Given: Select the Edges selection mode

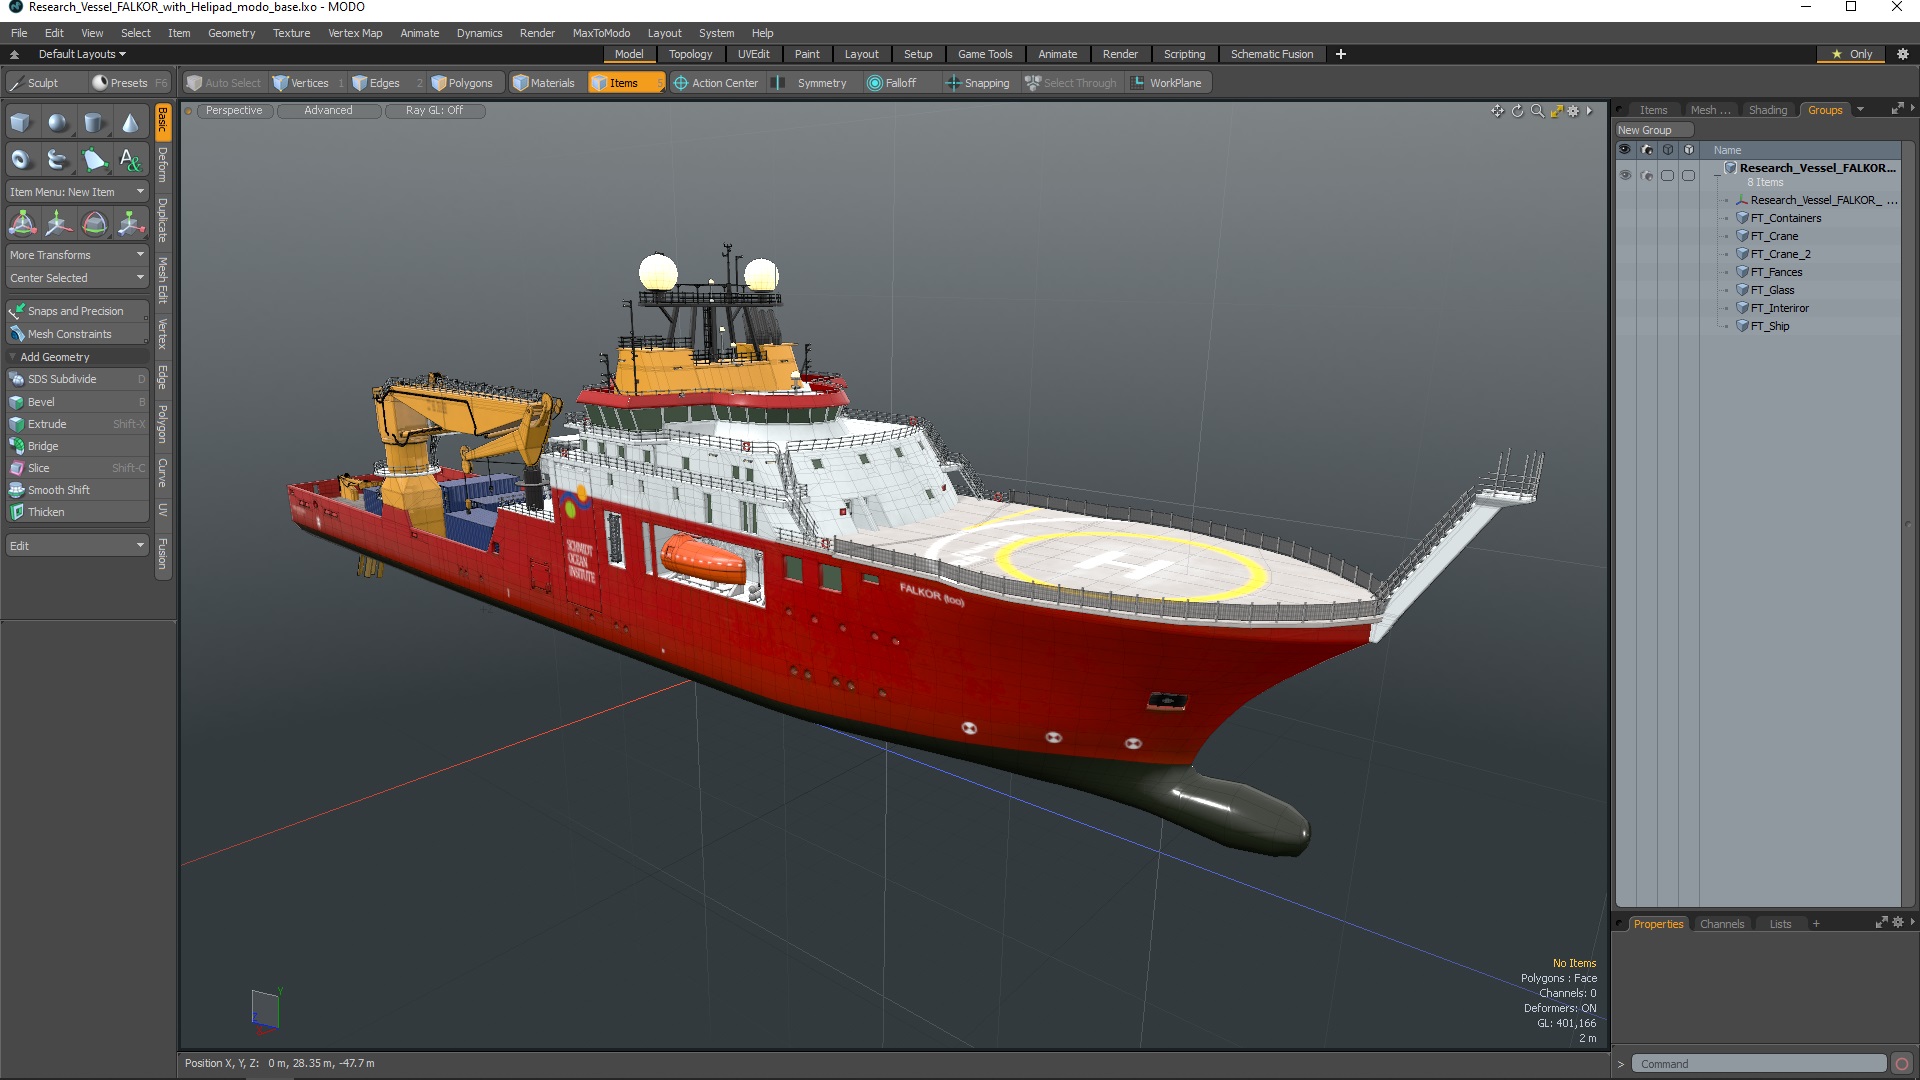Looking at the screenshot, I should pos(384,82).
